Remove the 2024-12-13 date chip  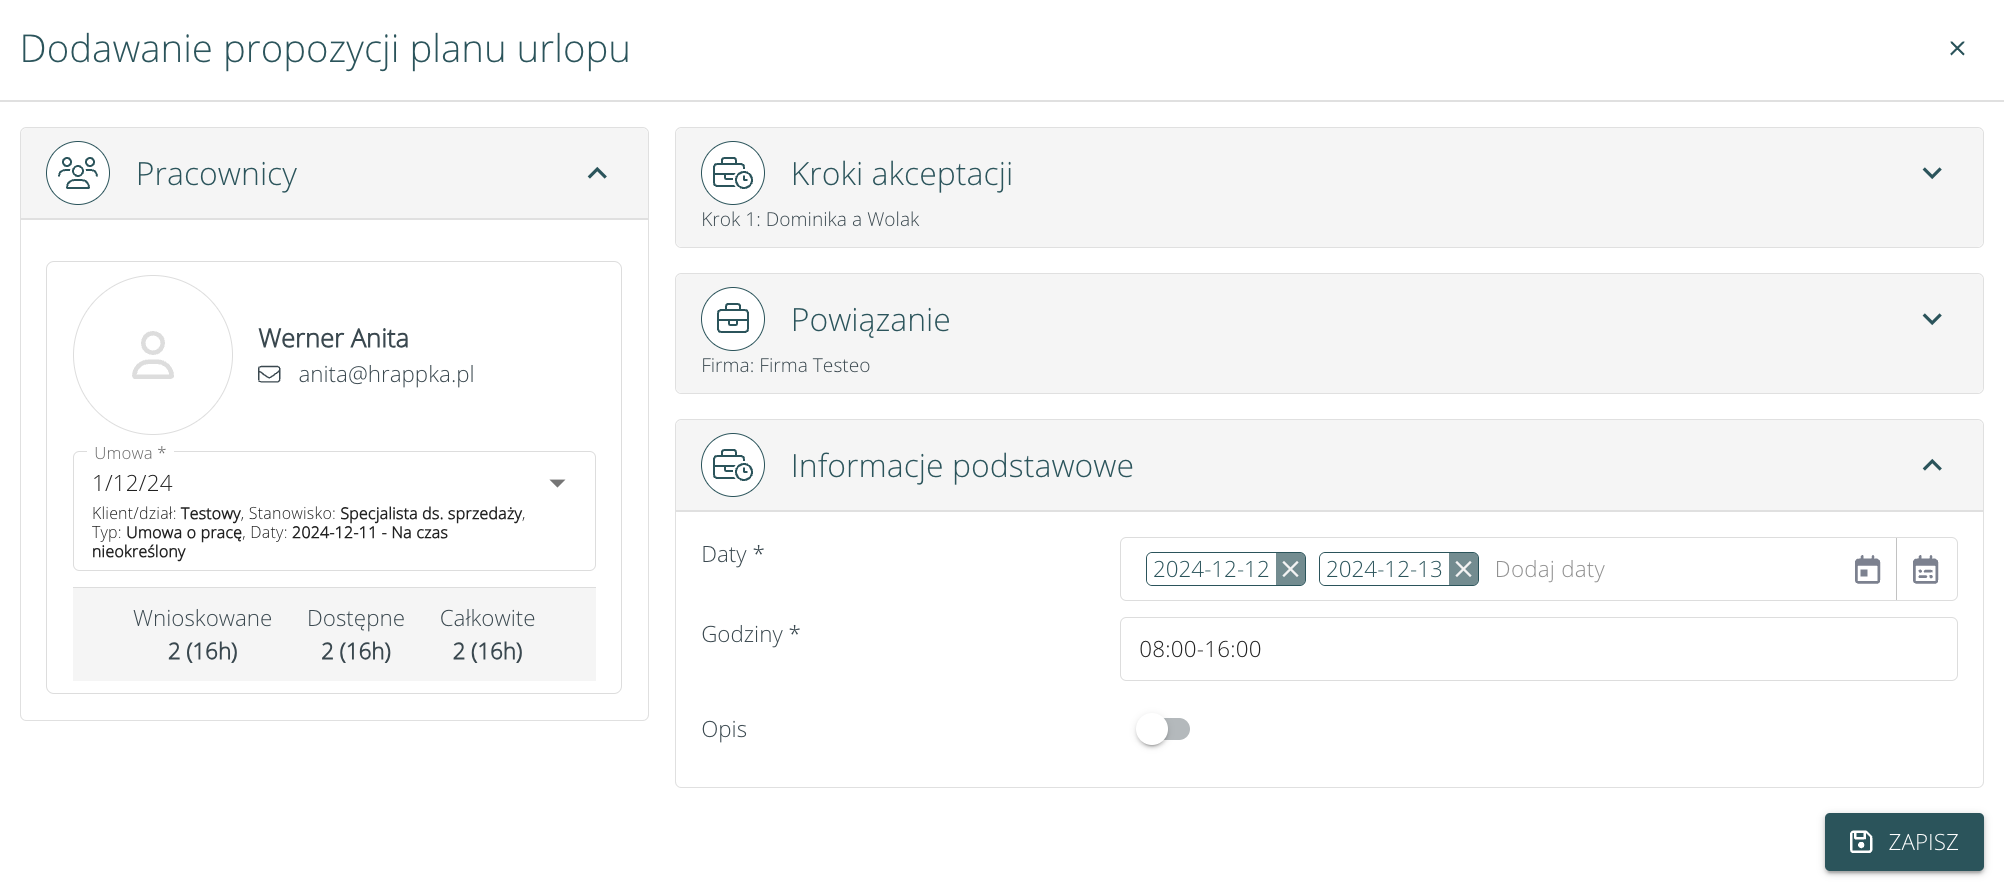click(x=1464, y=569)
